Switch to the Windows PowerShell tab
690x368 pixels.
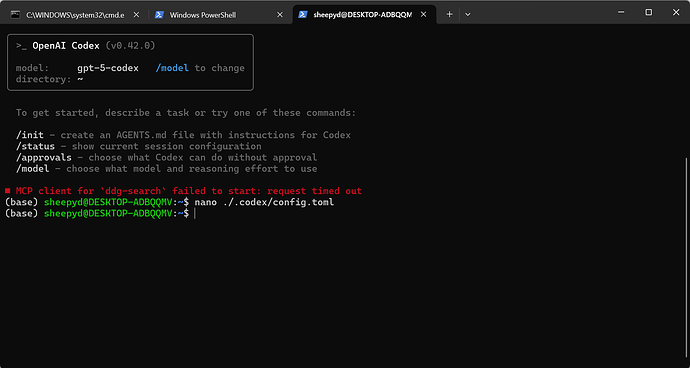[219, 15]
